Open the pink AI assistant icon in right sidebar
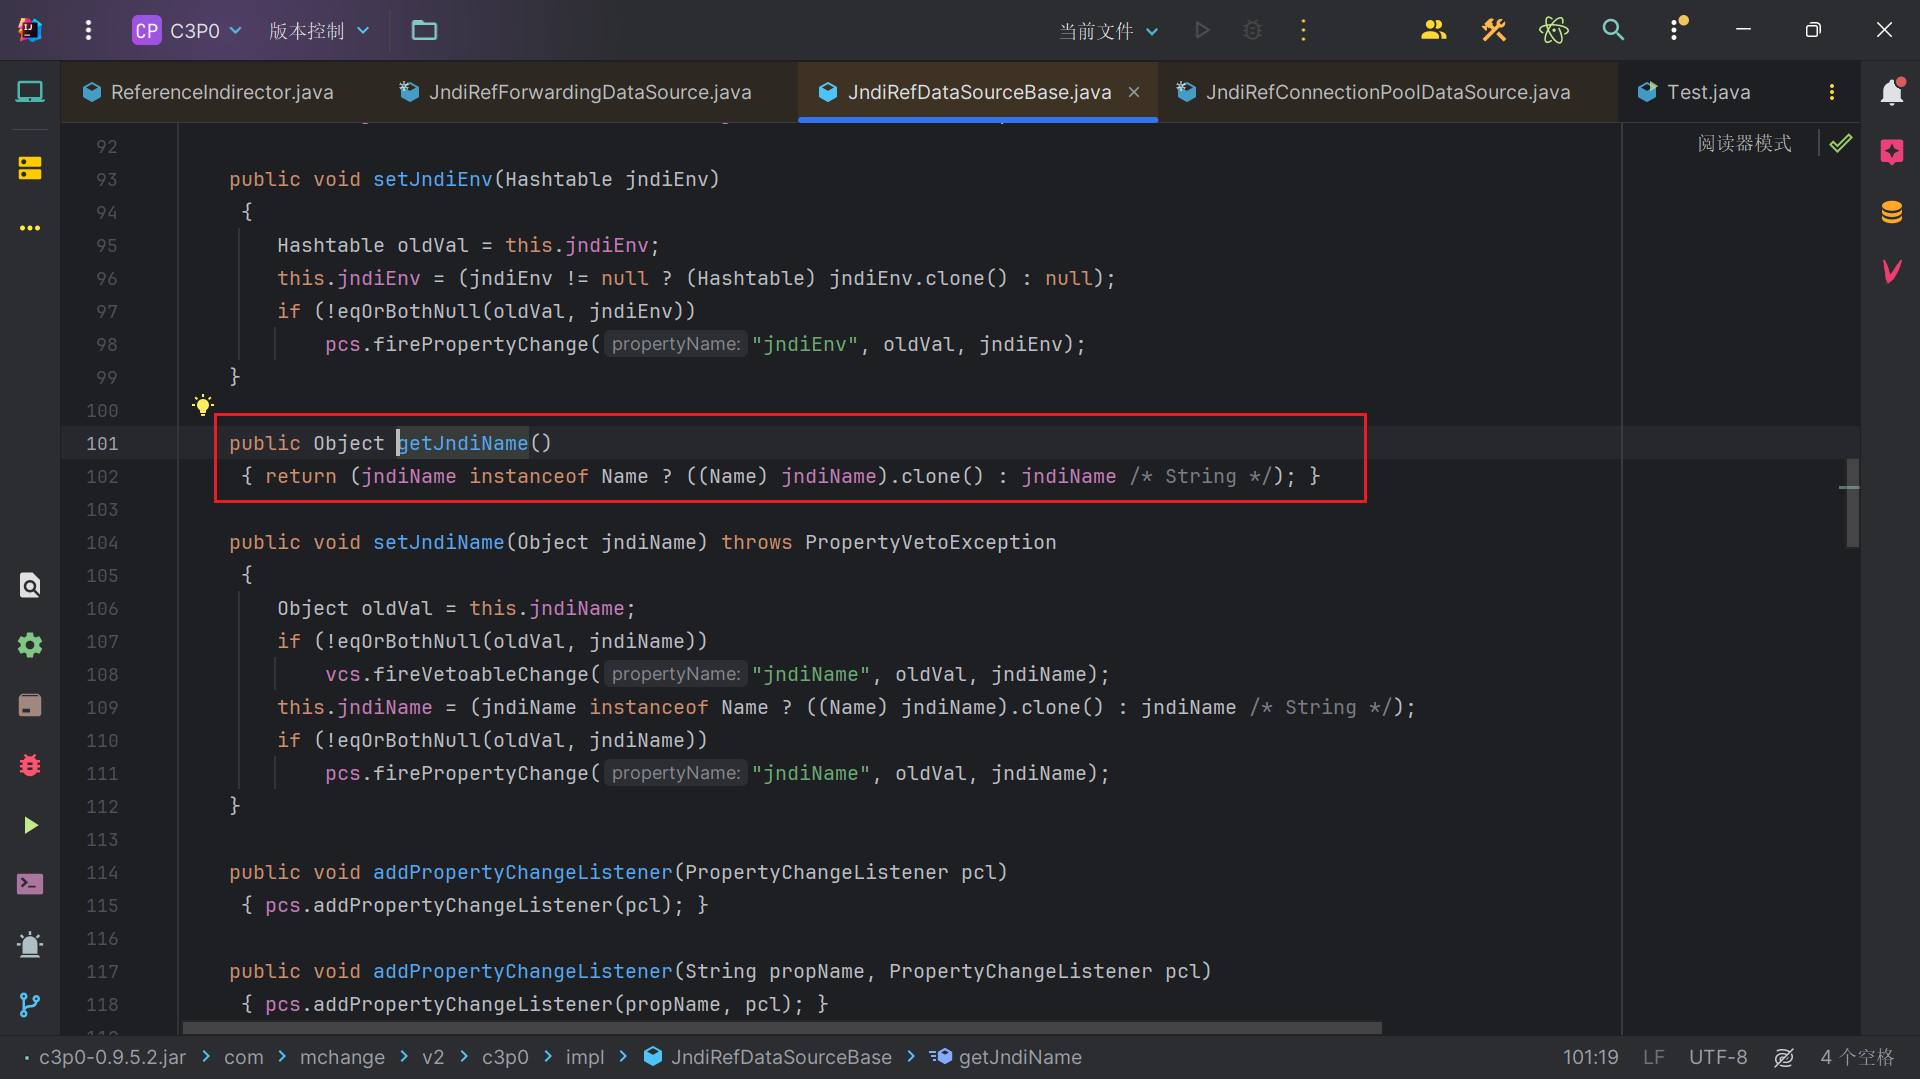Screen dimensions: 1920x1079 [x=1891, y=152]
